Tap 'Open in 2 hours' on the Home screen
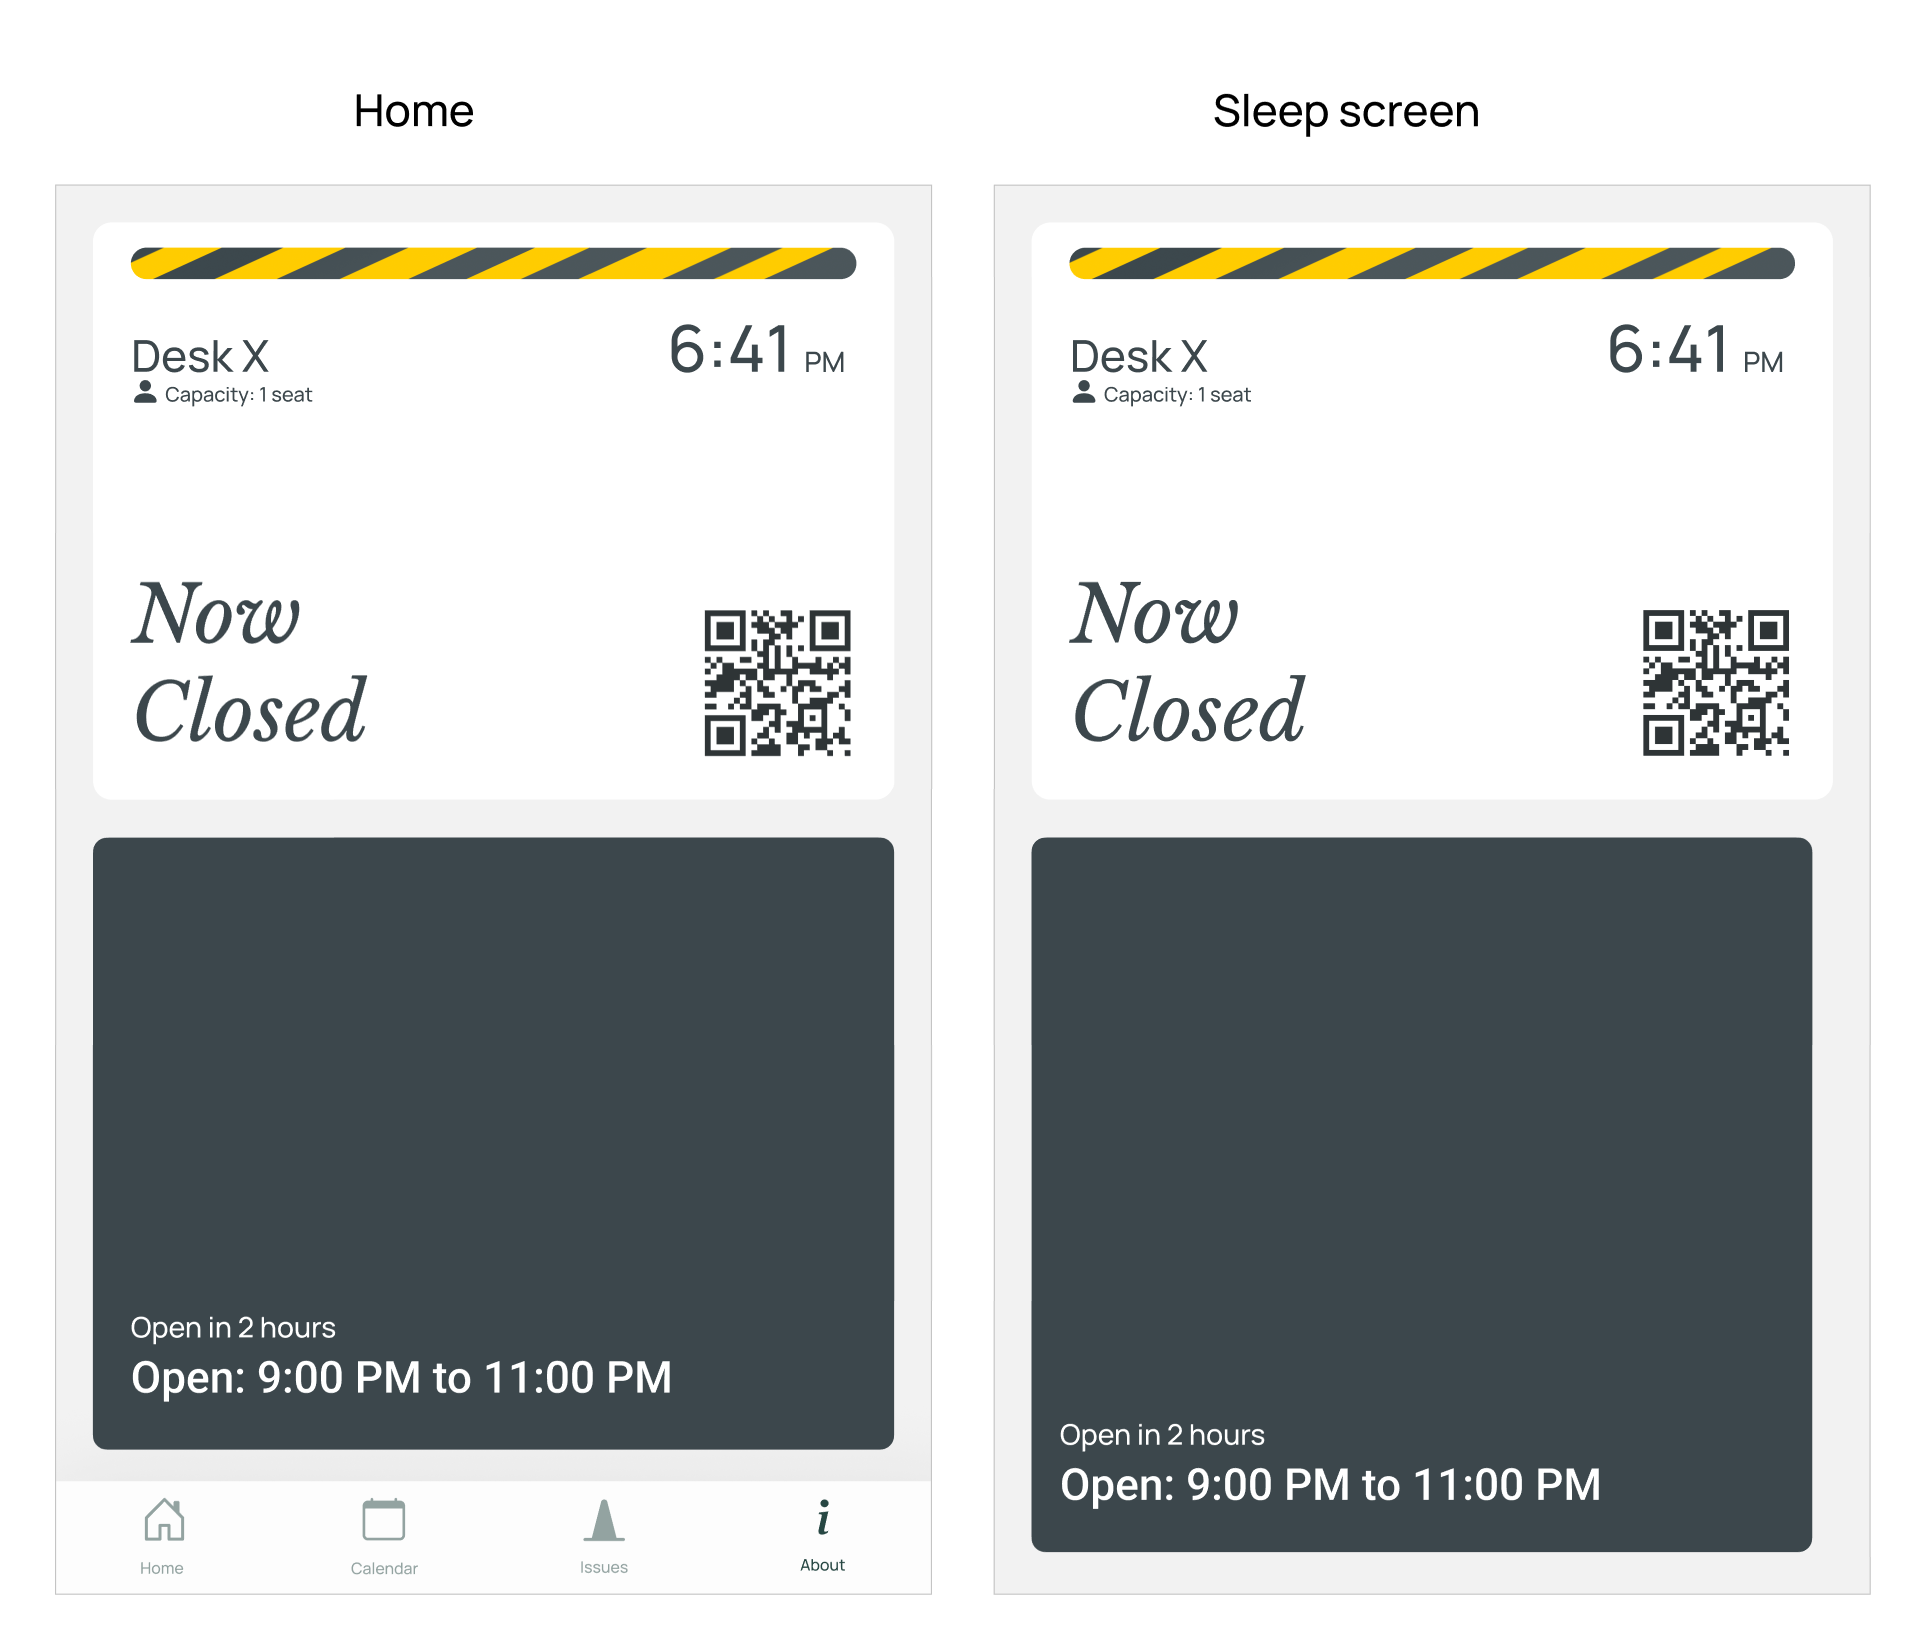1932x1646 pixels. click(233, 1328)
